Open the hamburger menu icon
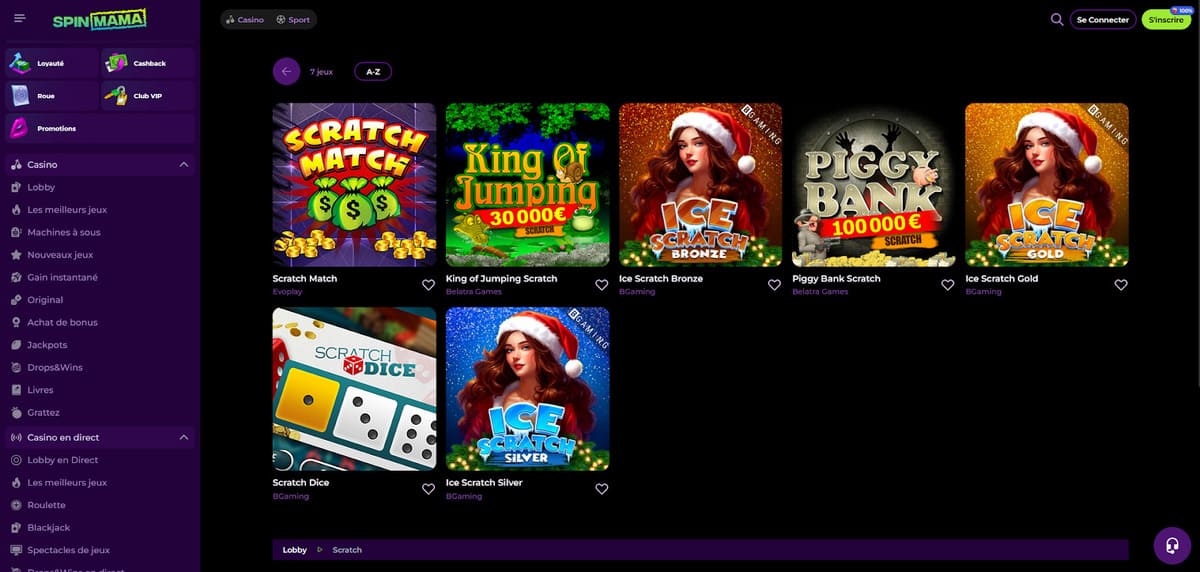Screen dimensions: 1200x572 20,19
